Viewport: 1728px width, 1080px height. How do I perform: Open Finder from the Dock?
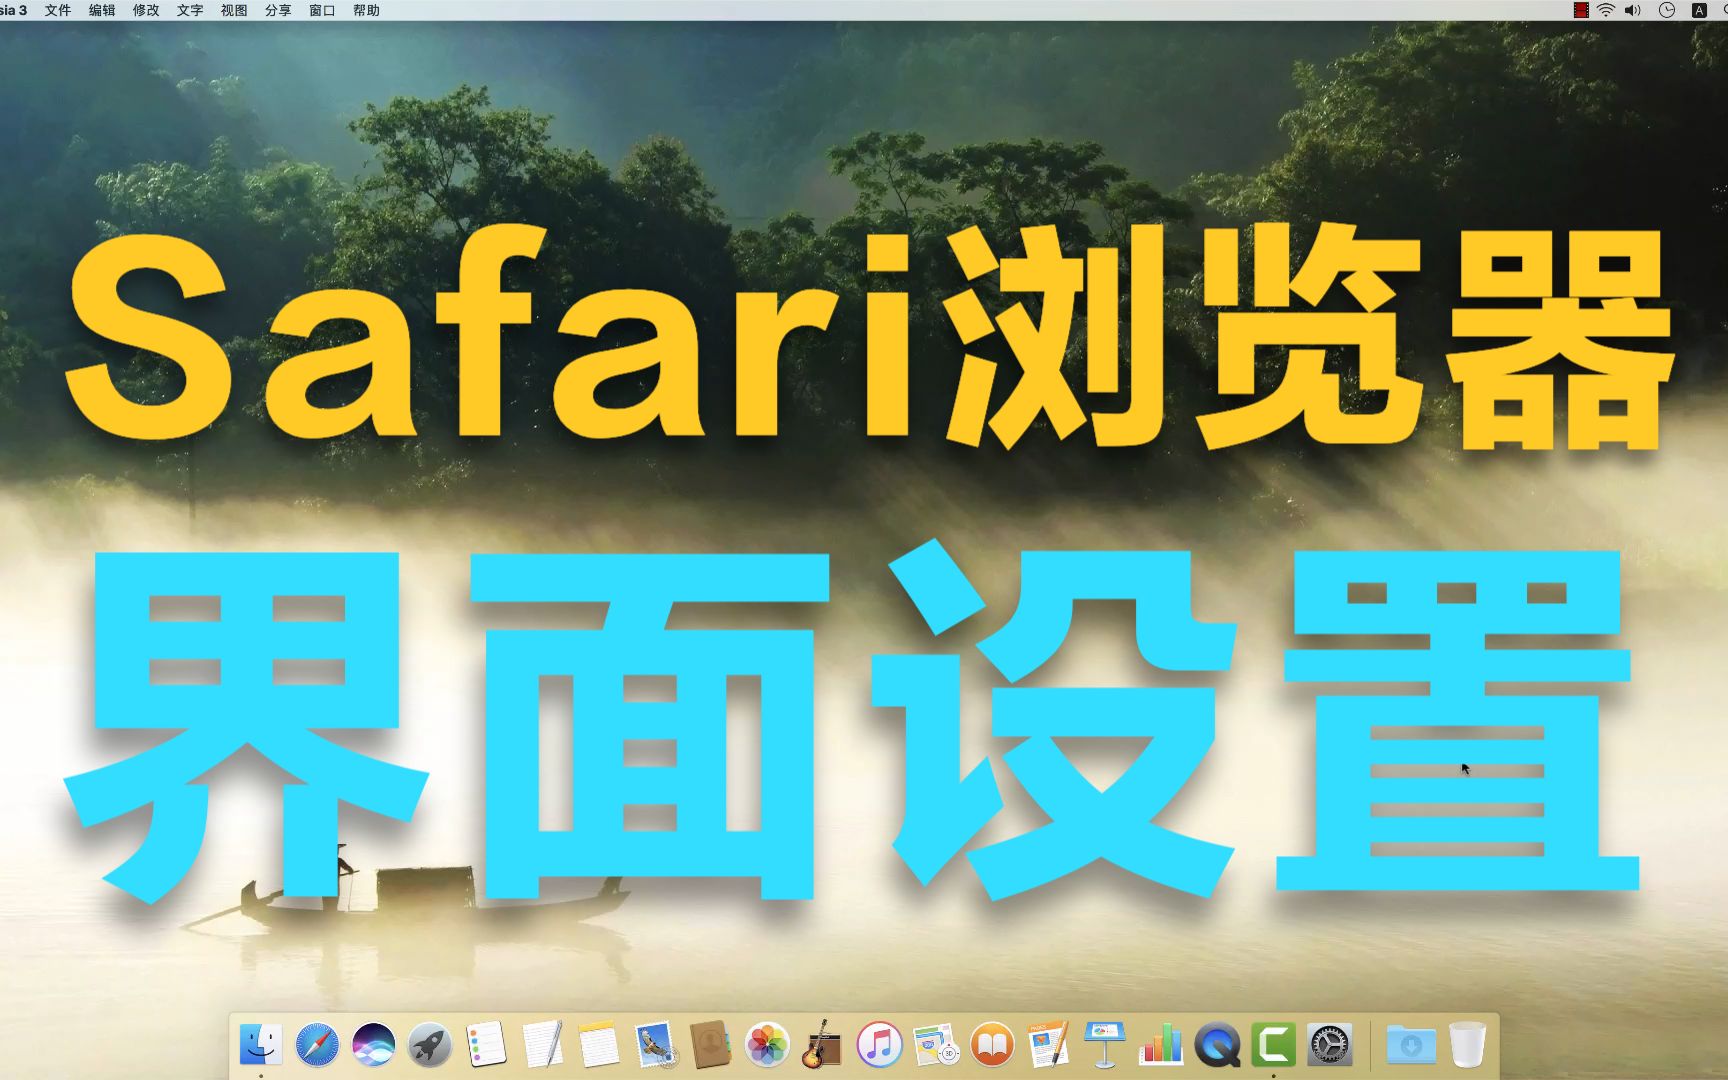tap(261, 1045)
